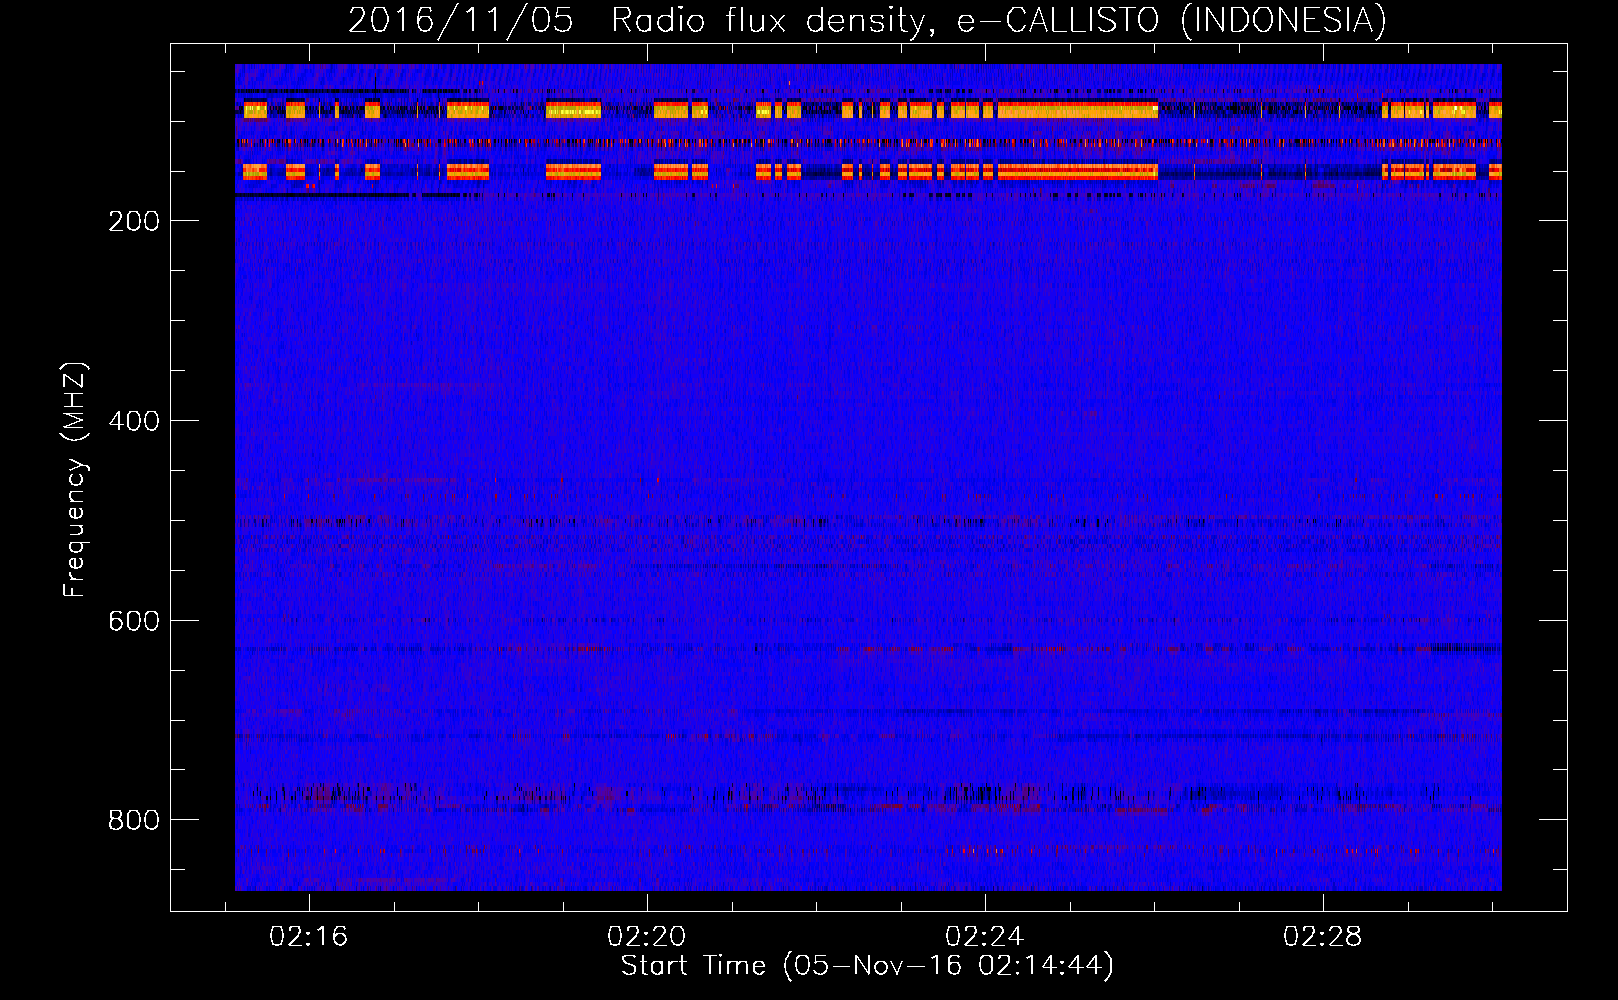
Task: Click the "800" frequency tick label
Action: tap(134, 820)
